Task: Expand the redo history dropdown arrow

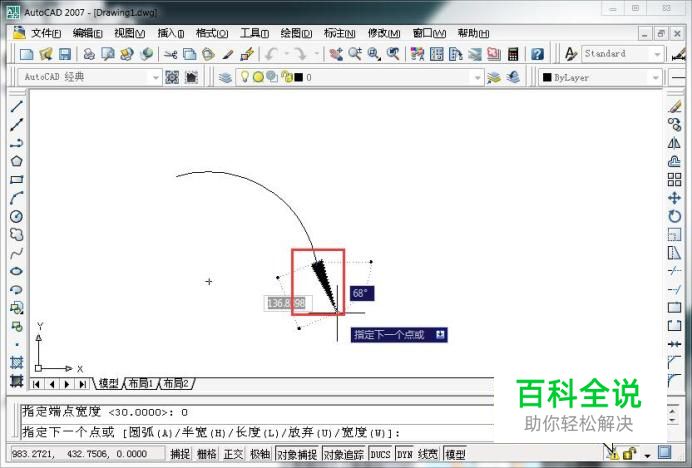Action: pos(316,53)
